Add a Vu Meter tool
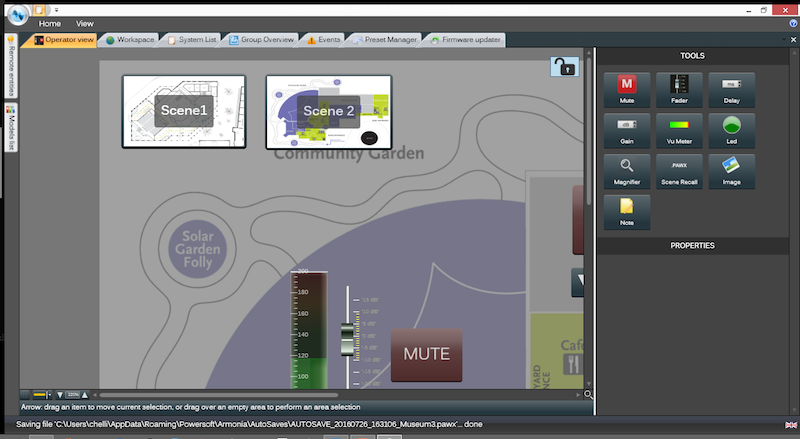This screenshot has width=800, height=439. click(679, 128)
